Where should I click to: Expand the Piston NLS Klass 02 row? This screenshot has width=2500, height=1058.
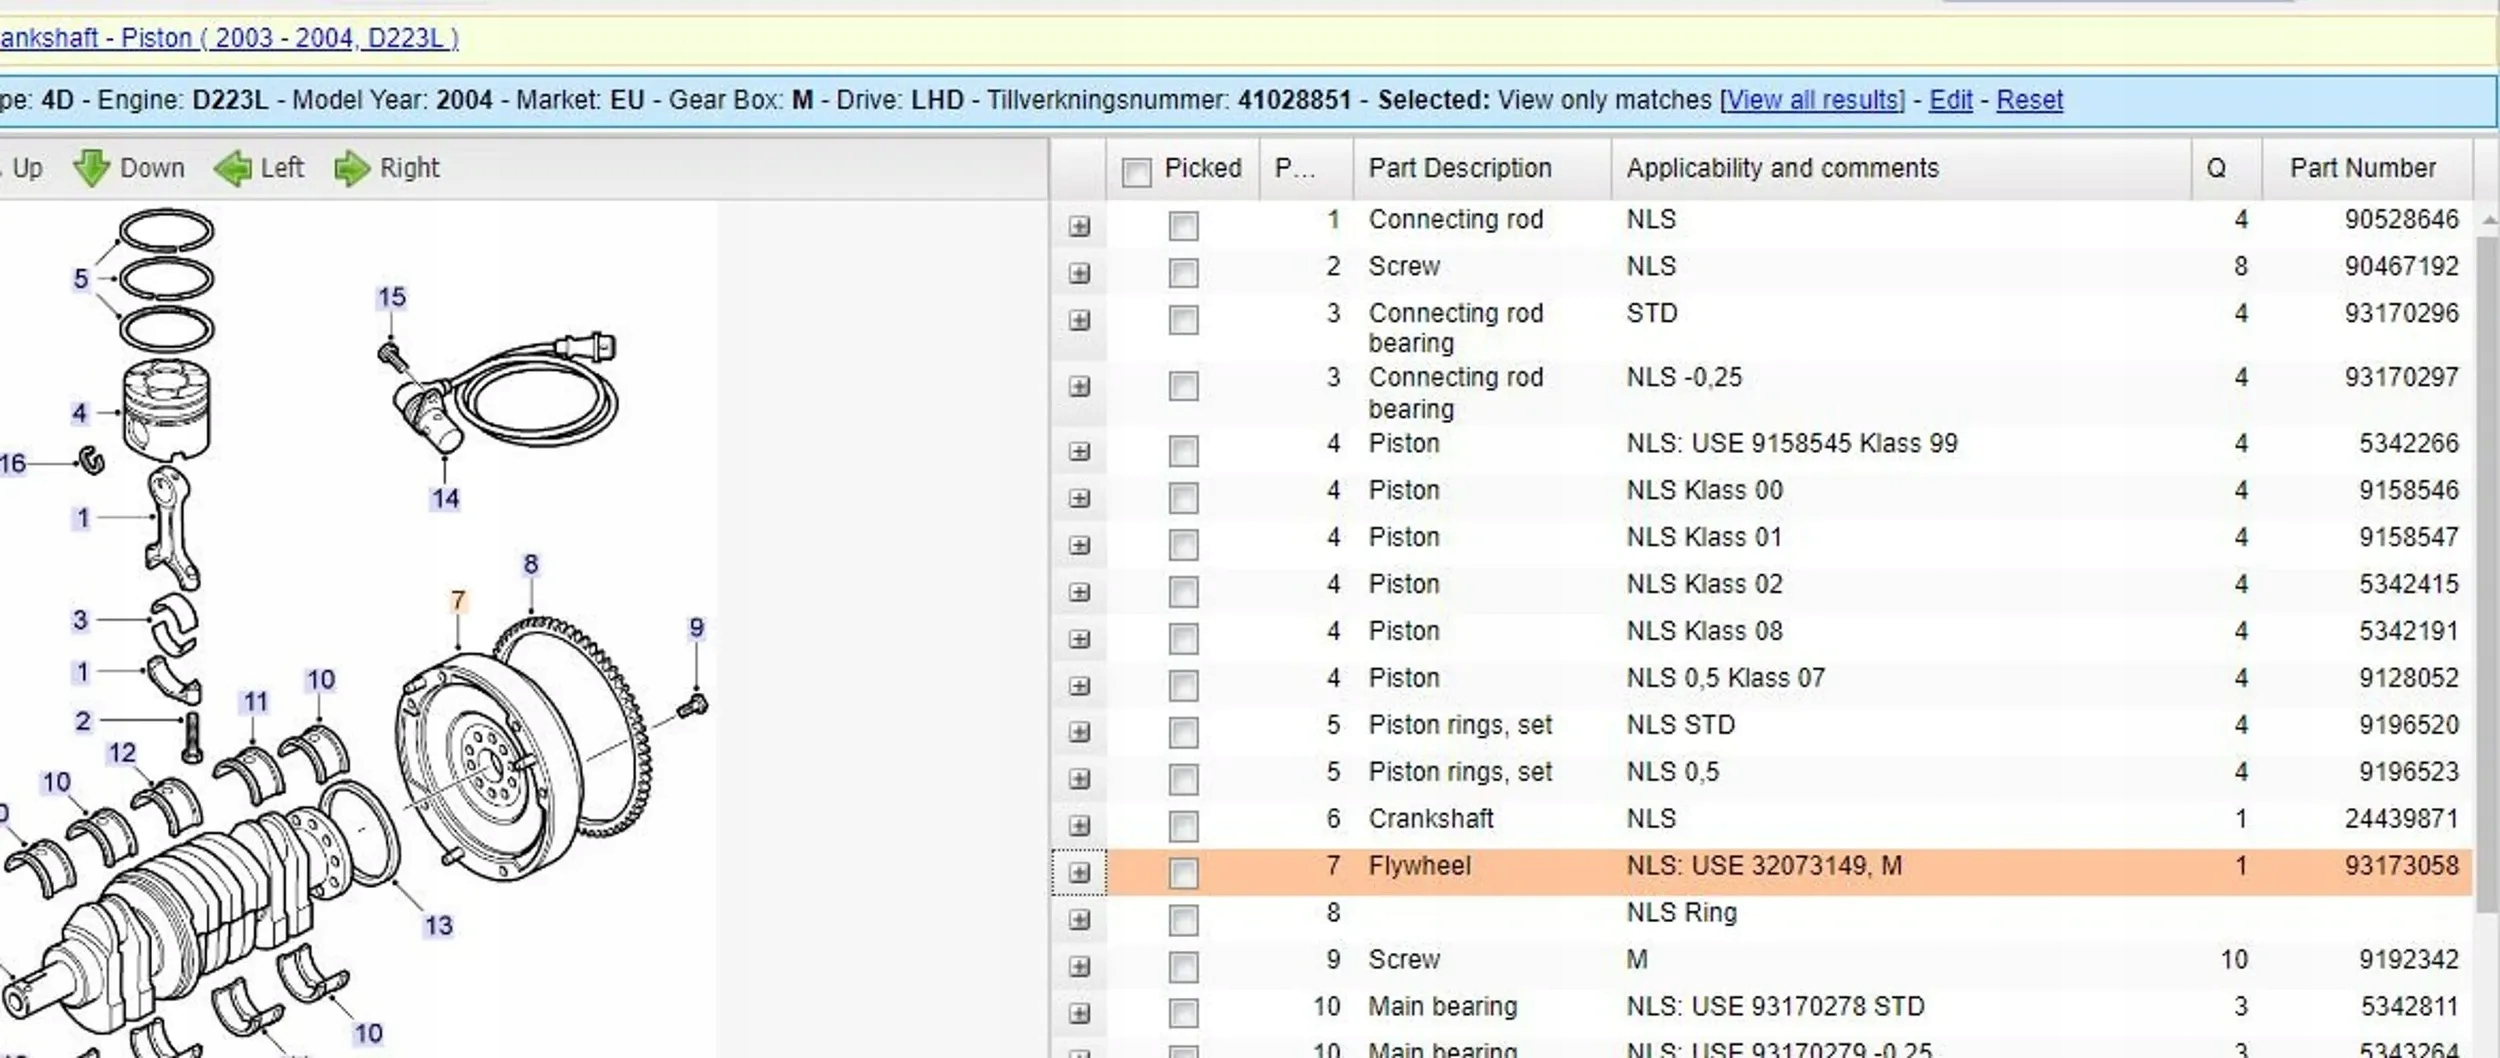coord(1079,592)
